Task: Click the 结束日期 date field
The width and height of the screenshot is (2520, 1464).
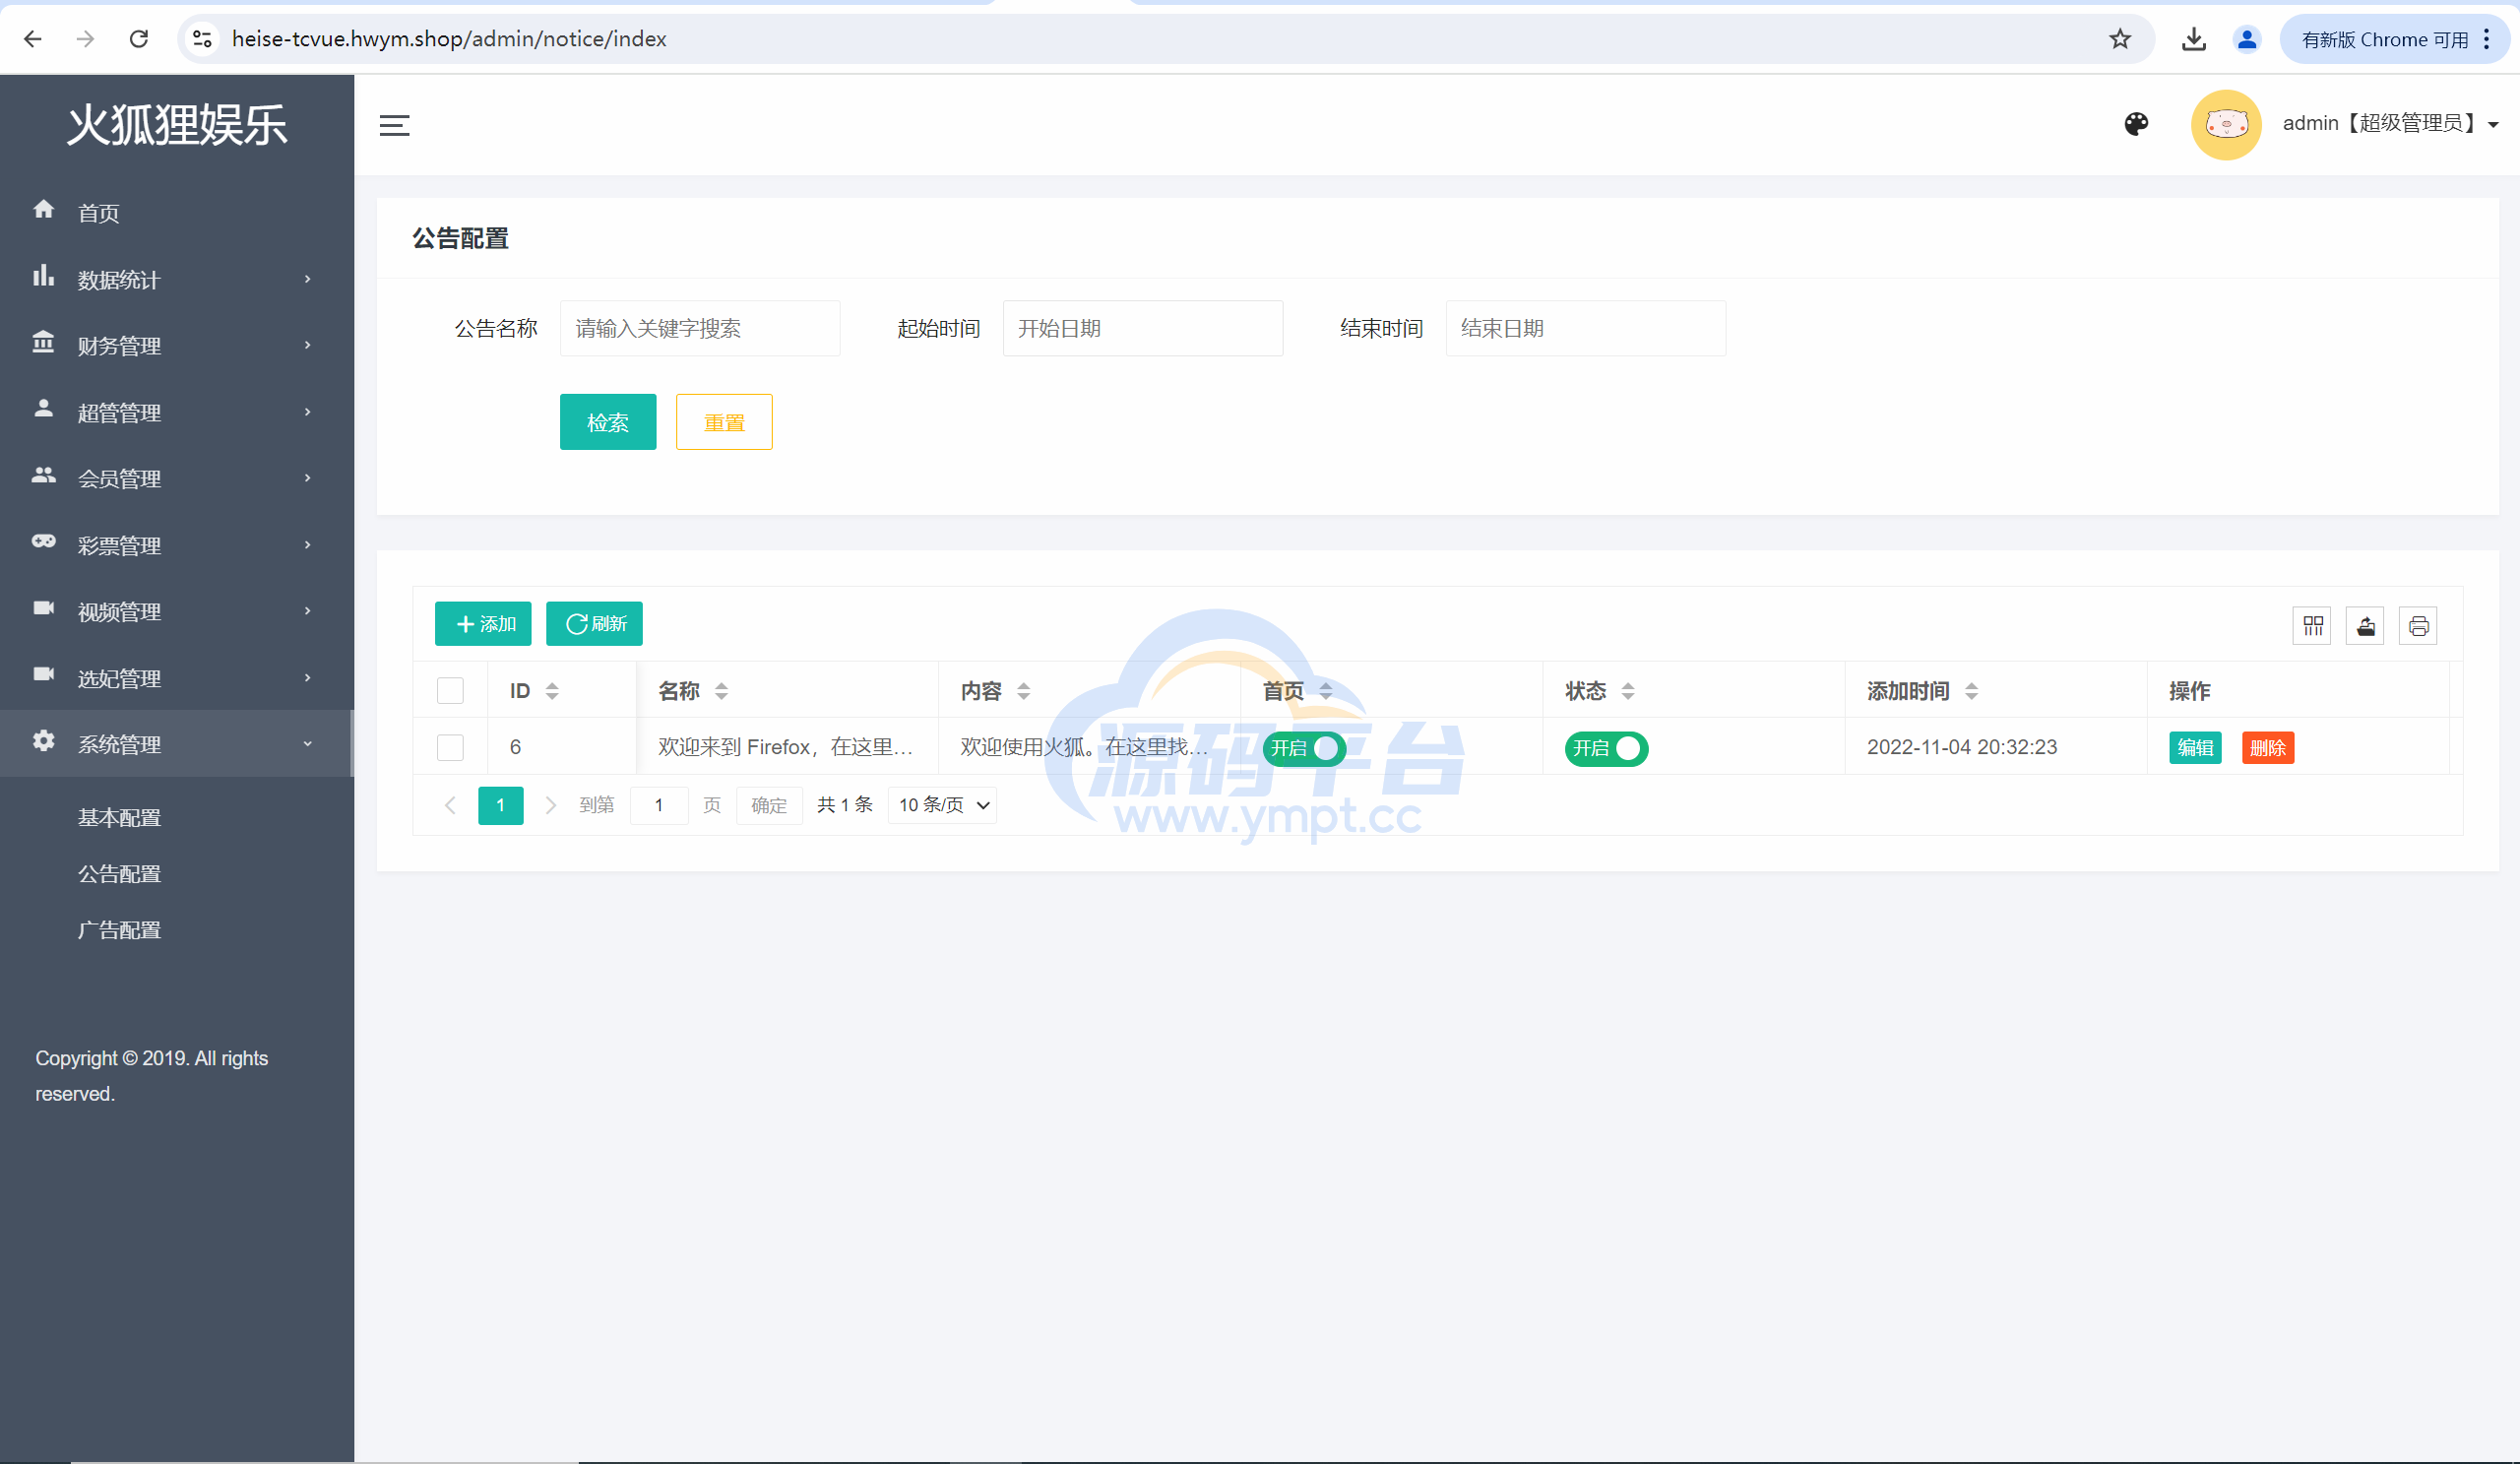Action: pyautogui.click(x=1585, y=328)
